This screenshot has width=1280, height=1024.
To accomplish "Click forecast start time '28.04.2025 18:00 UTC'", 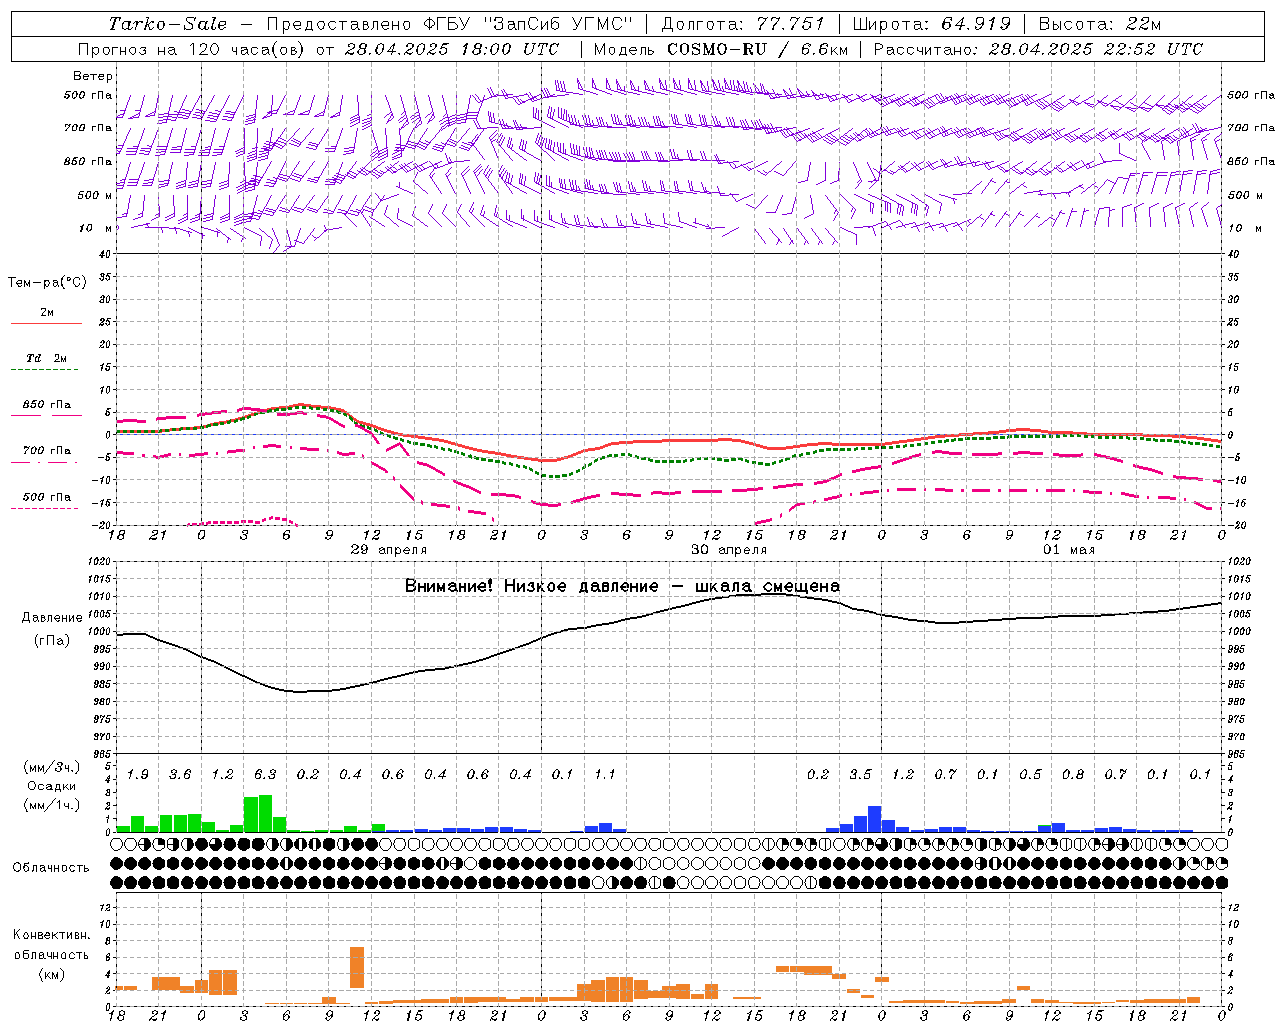I will tap(452, 49).
